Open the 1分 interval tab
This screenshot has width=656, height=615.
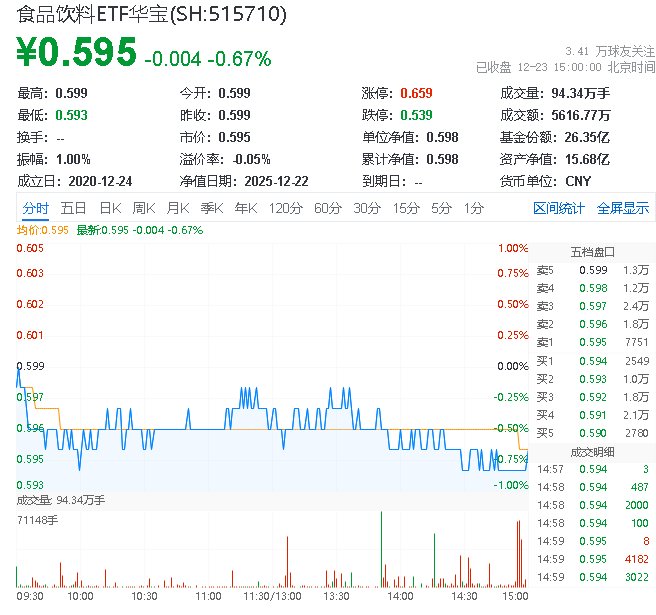473,208
